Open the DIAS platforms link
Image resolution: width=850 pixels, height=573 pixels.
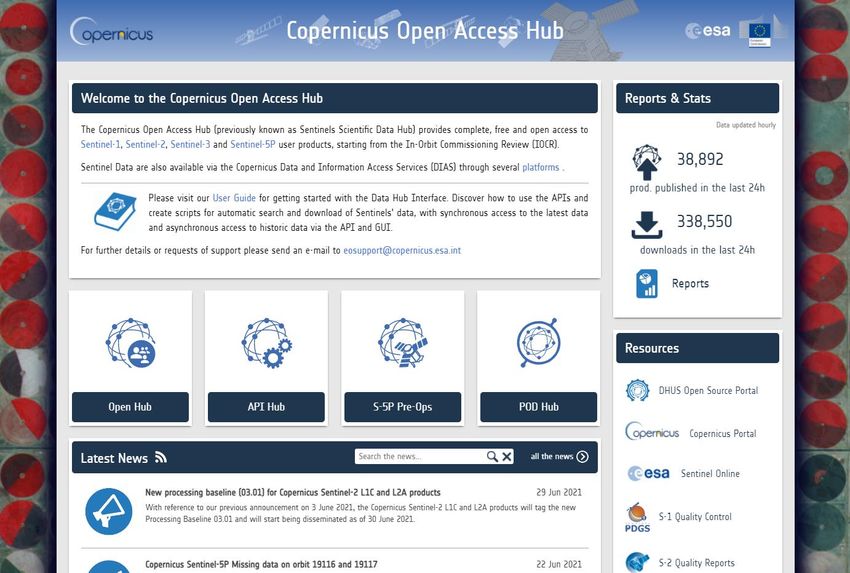click(540, 168)
